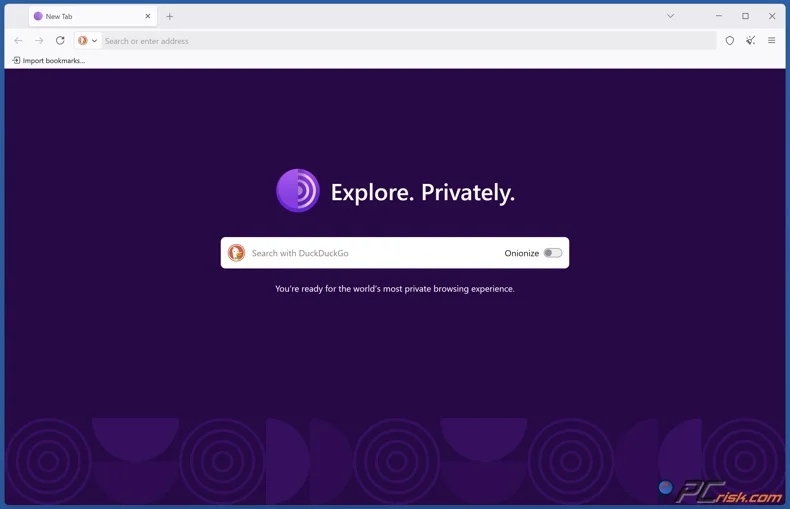The height and width of the screenshot is (509, 790).
Task: Close the New Tab tab
Action: tap(148, 16)
